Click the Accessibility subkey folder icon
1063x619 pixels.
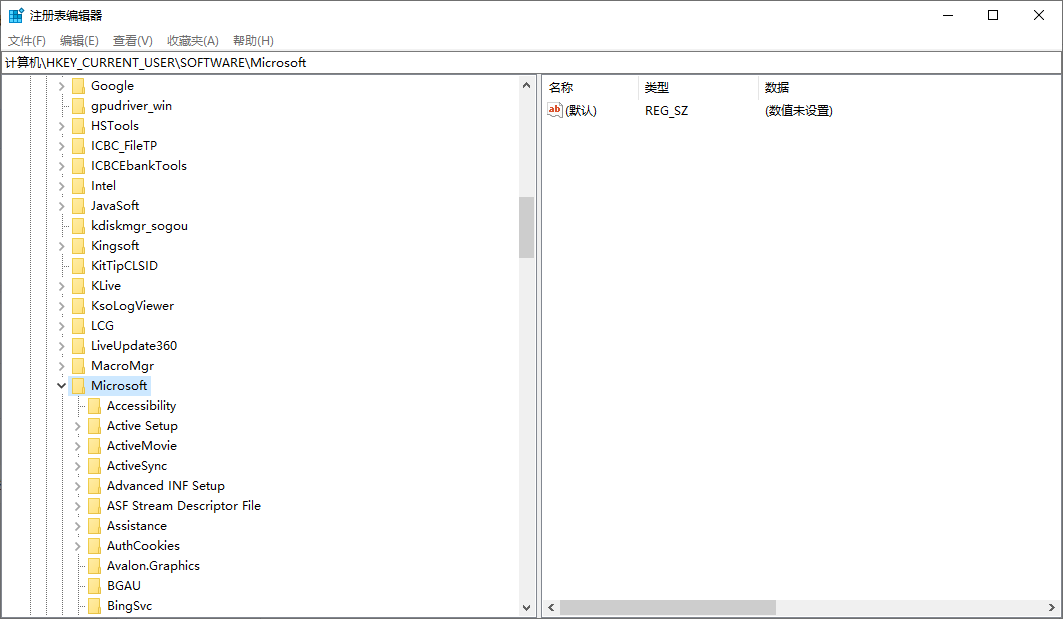click(96, 405)
